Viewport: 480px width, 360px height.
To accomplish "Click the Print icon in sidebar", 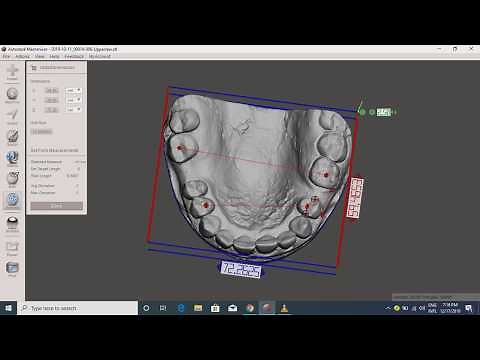I will [12, 269].
